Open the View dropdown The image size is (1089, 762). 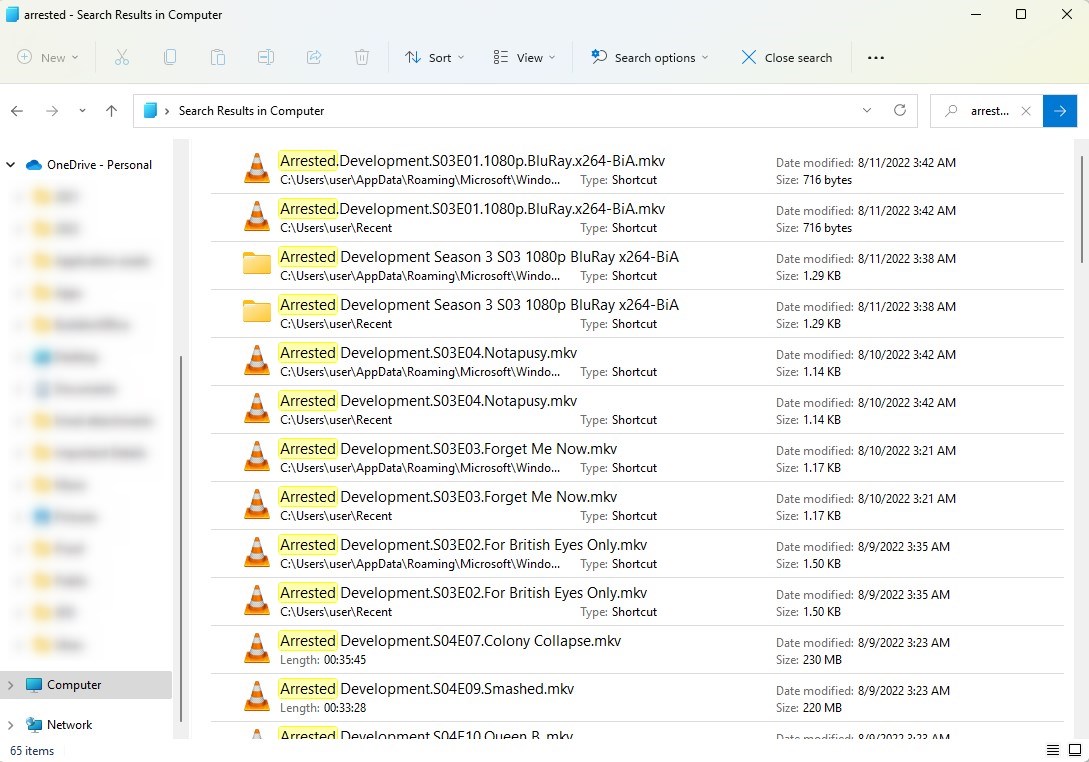pyautogui.click(x=524, y=57)
